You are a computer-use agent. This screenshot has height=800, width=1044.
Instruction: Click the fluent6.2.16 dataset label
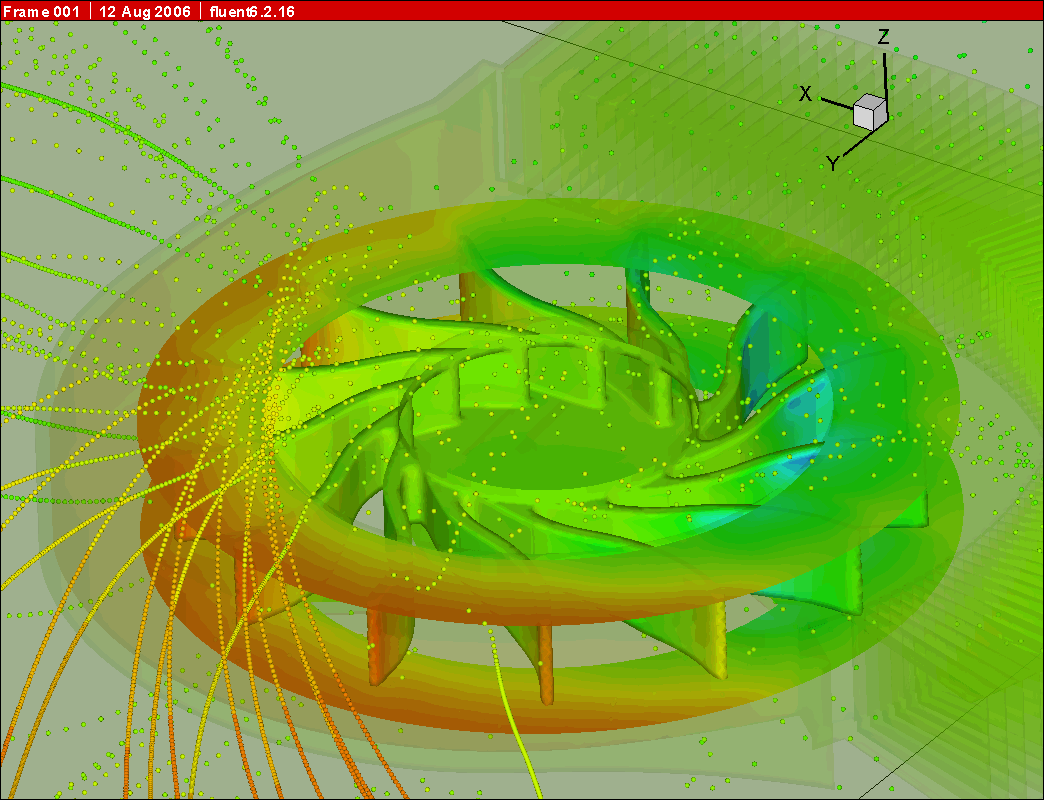(x=251, y=10)
